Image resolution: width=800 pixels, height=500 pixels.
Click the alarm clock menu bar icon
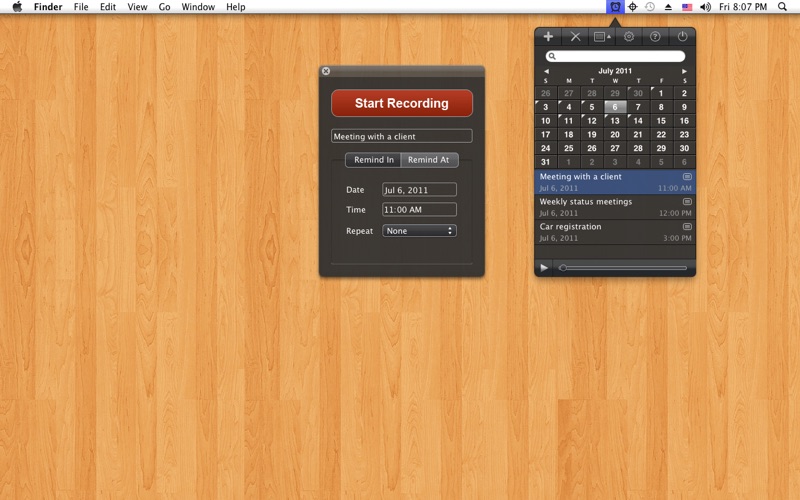click(615, 7)
